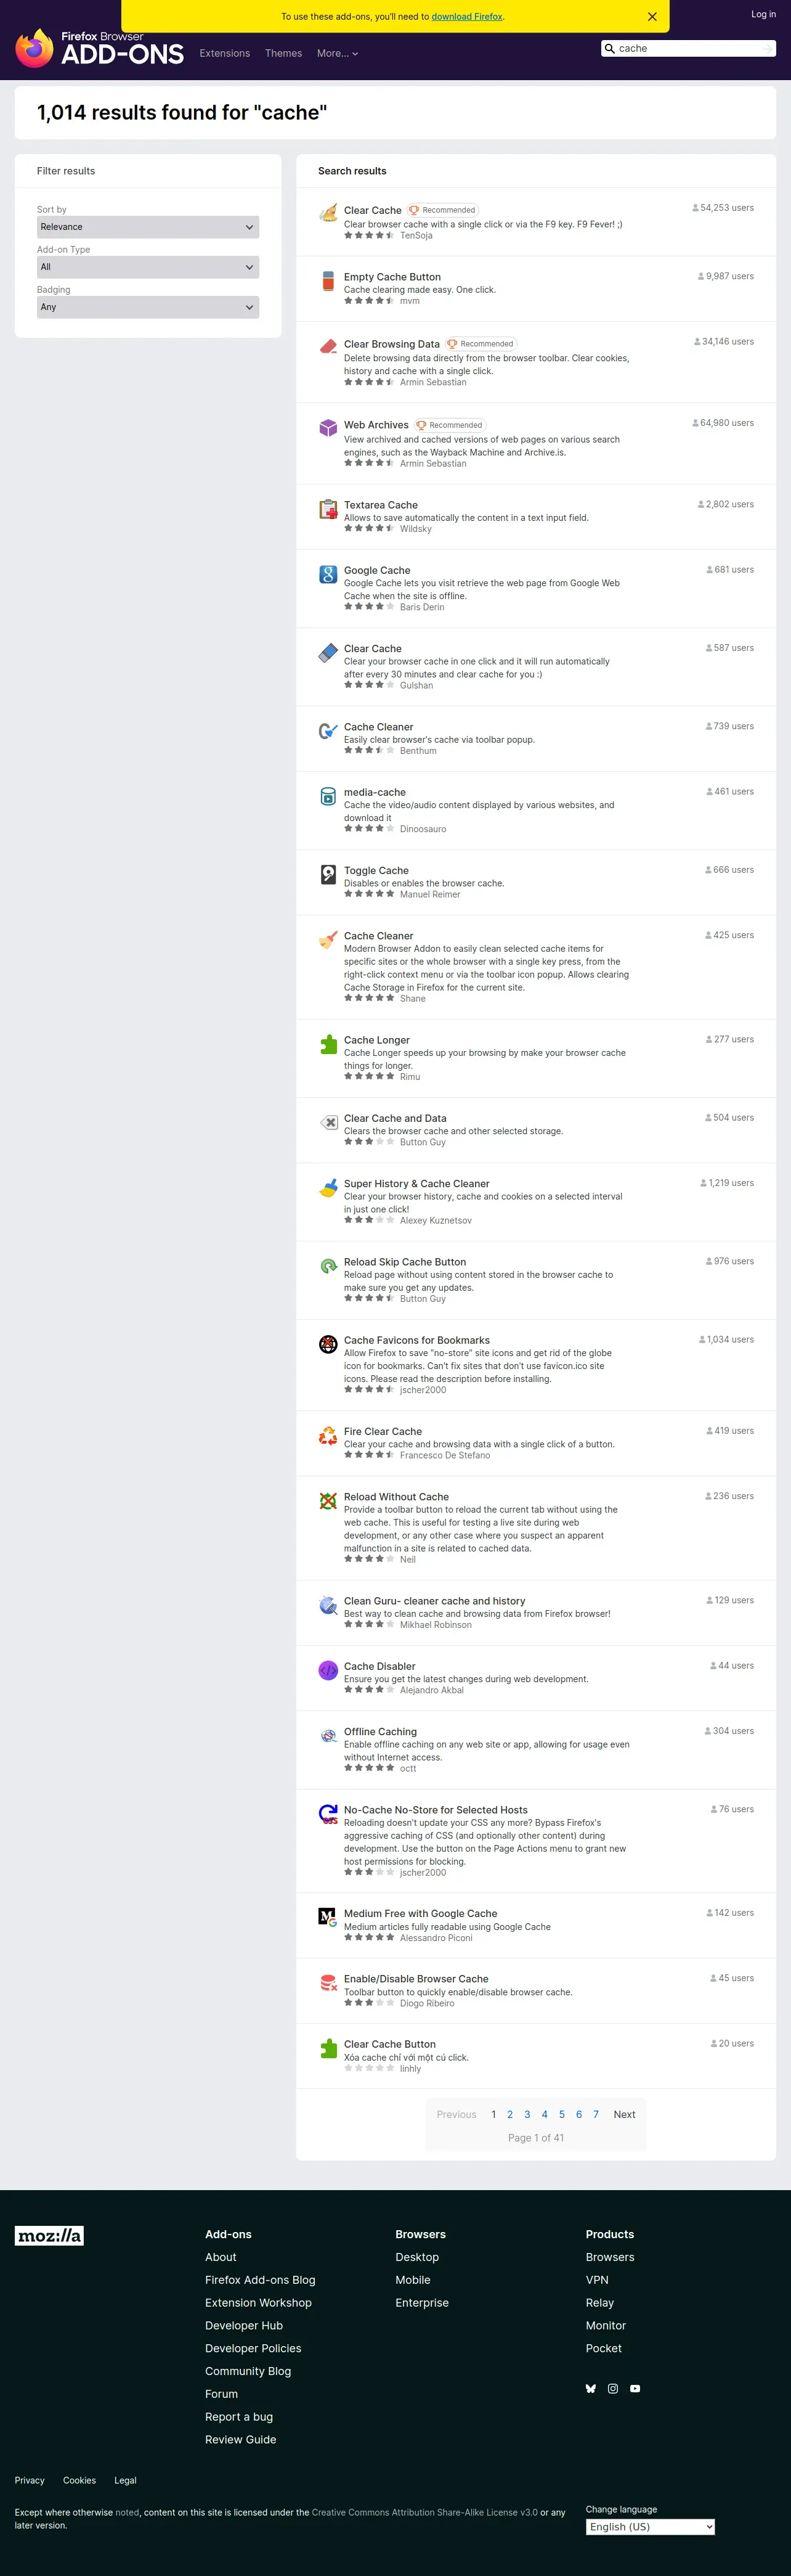Click the Clear Browsing Data eraser icon
This screenshot has width=791, height=2576.
pos(328,347)
